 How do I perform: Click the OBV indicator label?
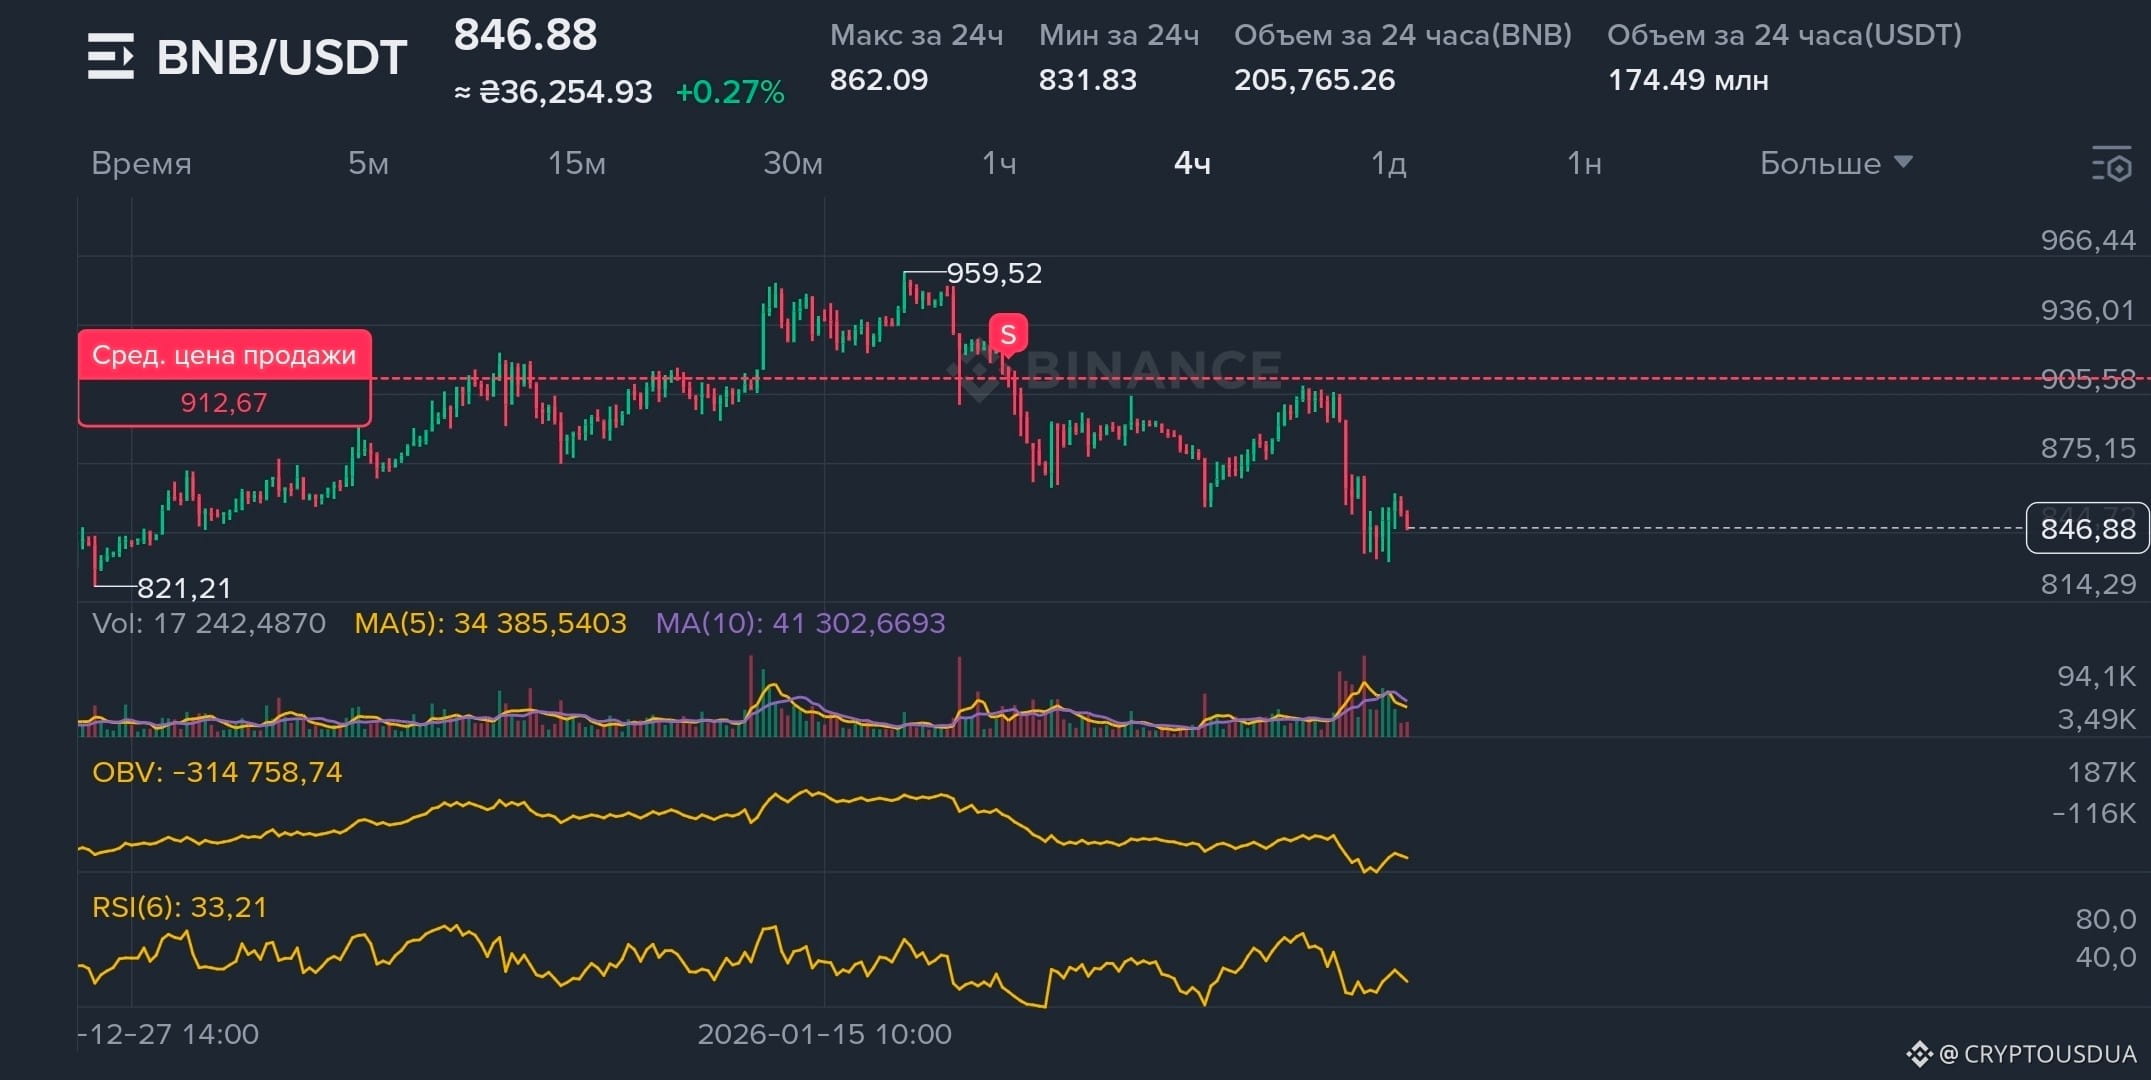click(216, 772)
